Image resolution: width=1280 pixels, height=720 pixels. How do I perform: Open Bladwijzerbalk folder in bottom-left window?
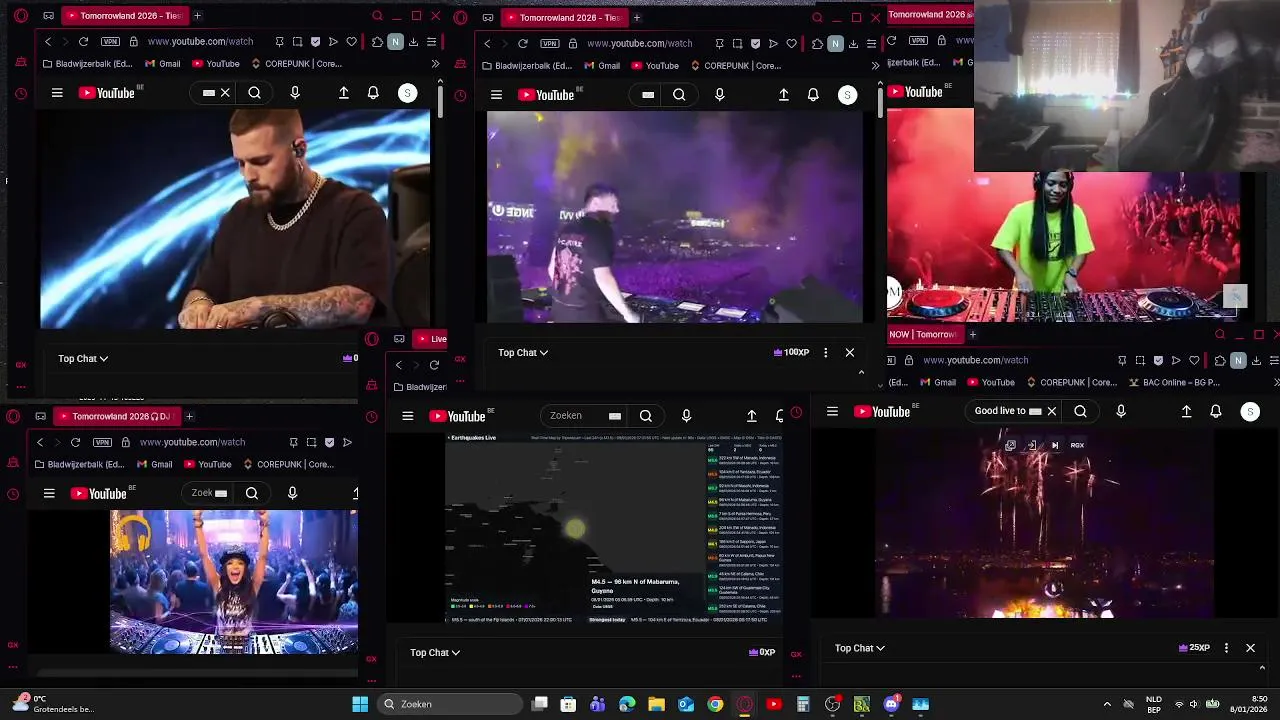tap(82, 464)
